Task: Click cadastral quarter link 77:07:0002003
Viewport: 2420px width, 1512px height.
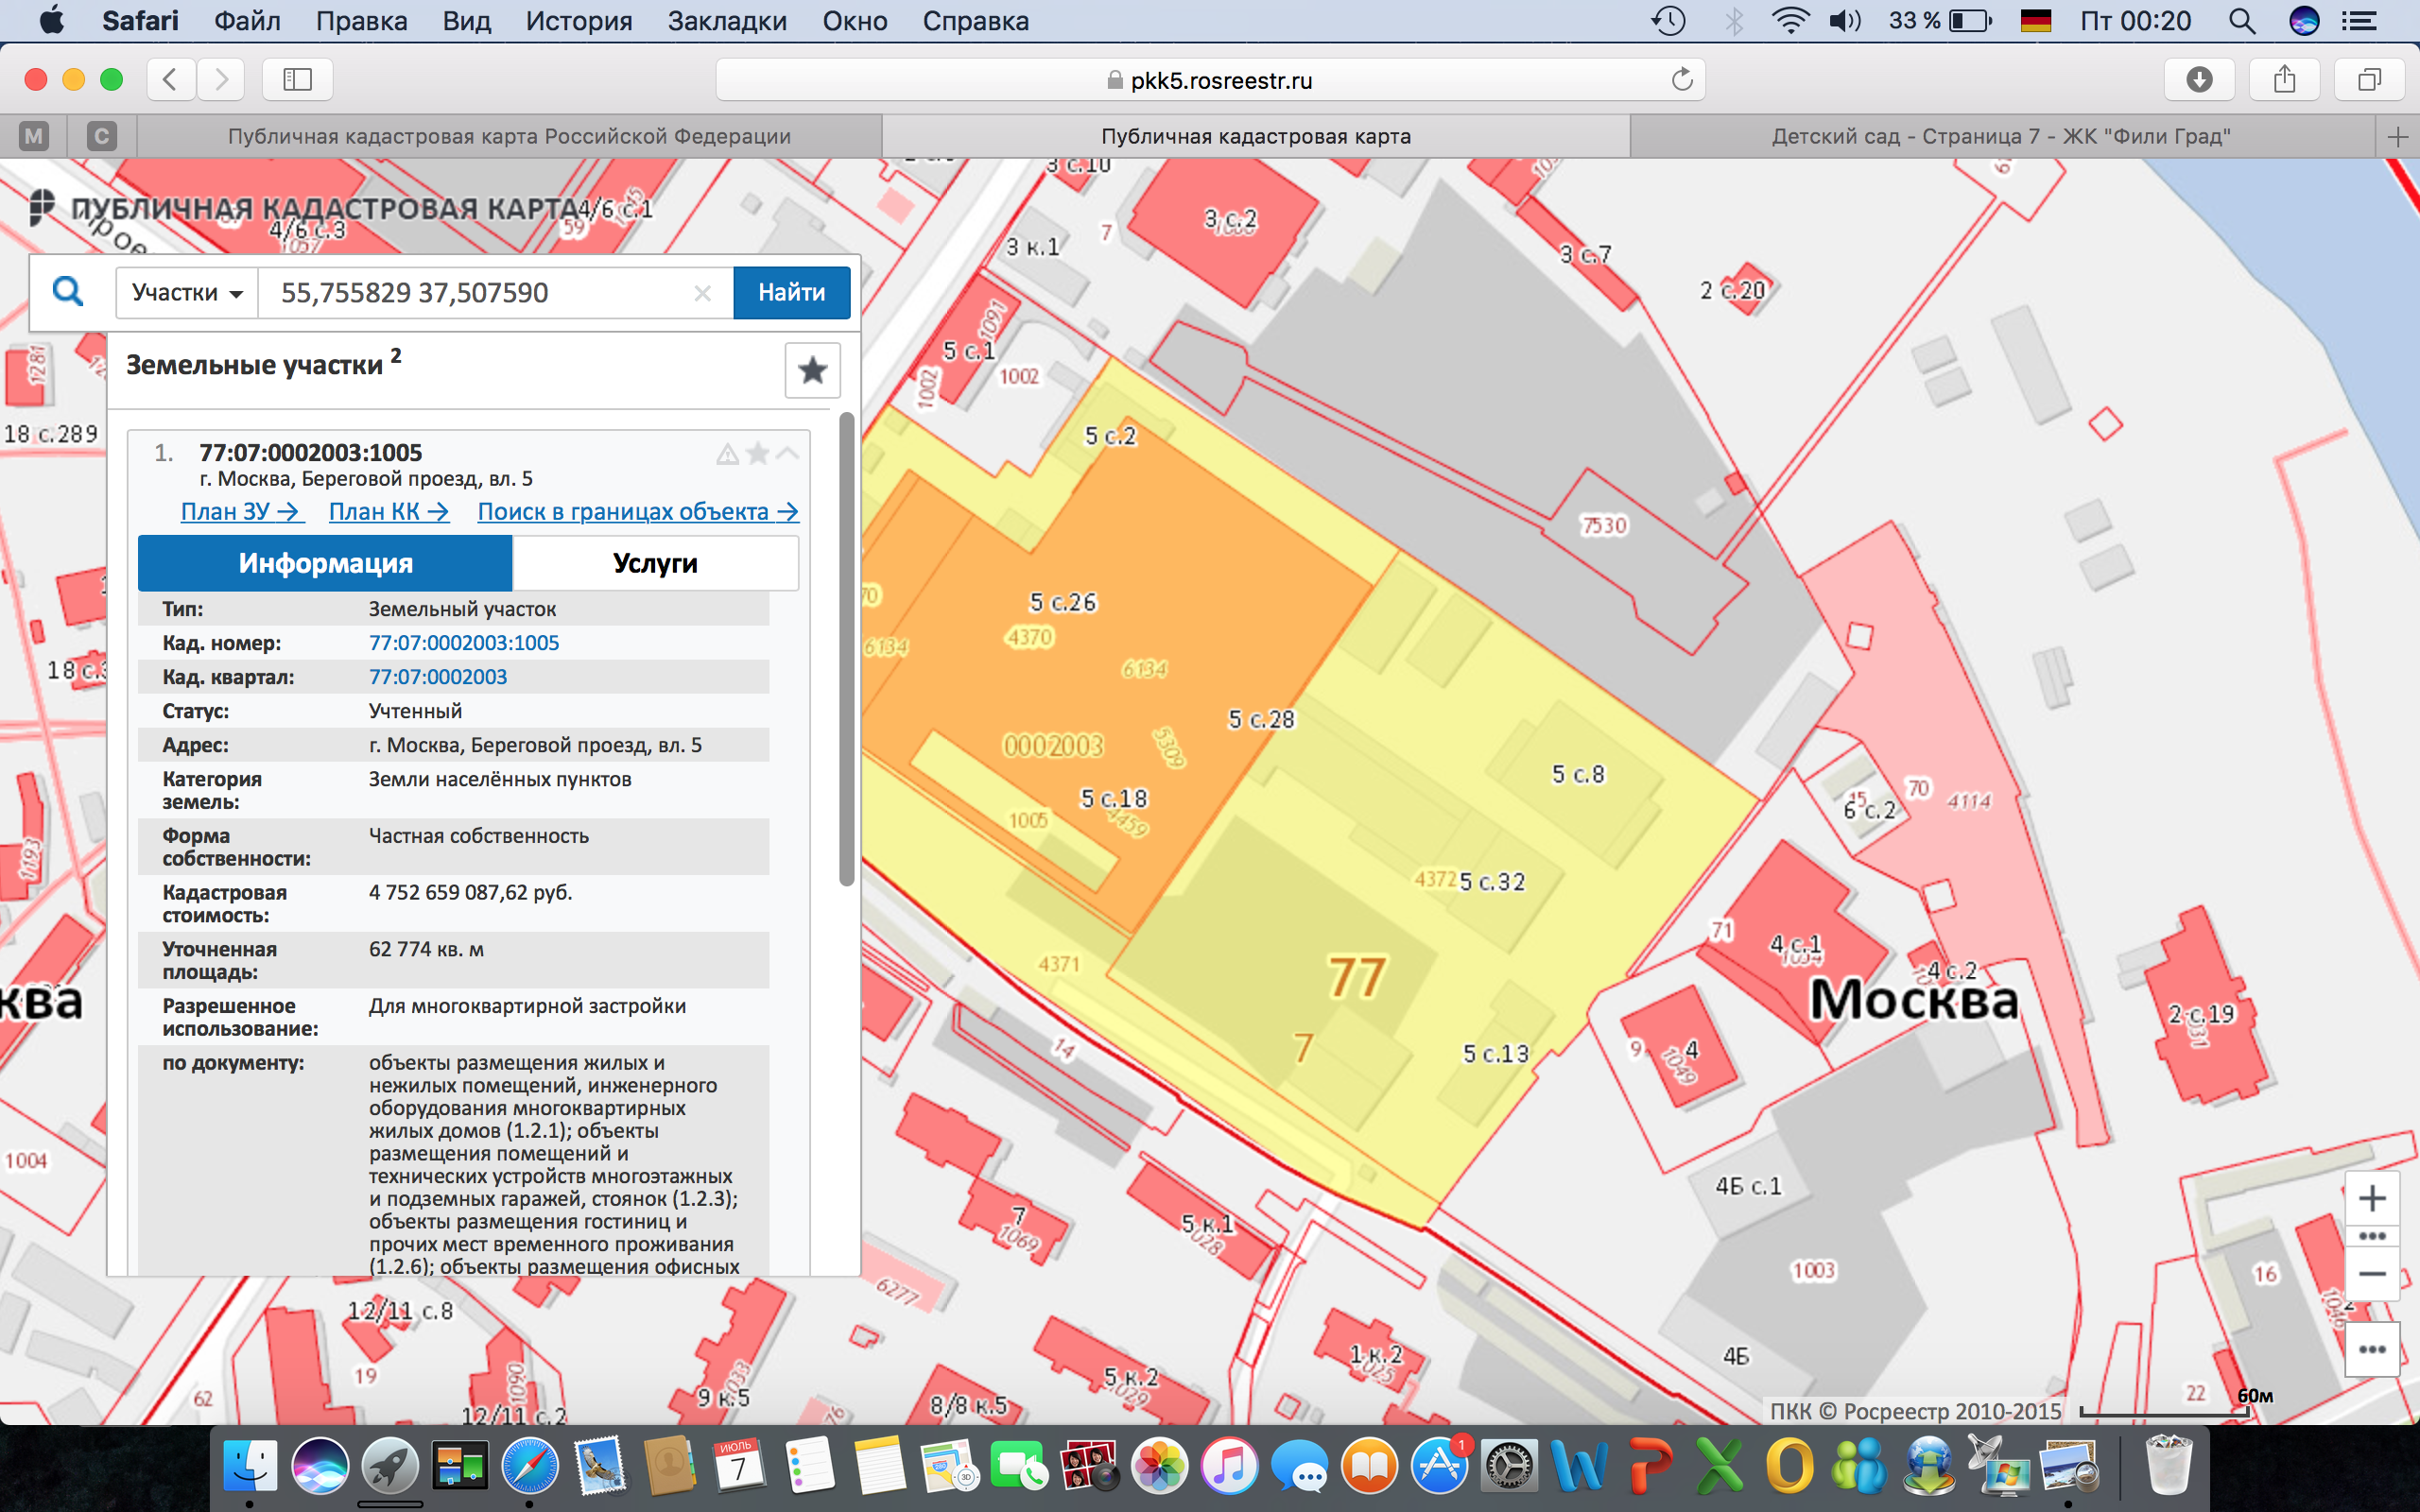Action: pos(438,677)
